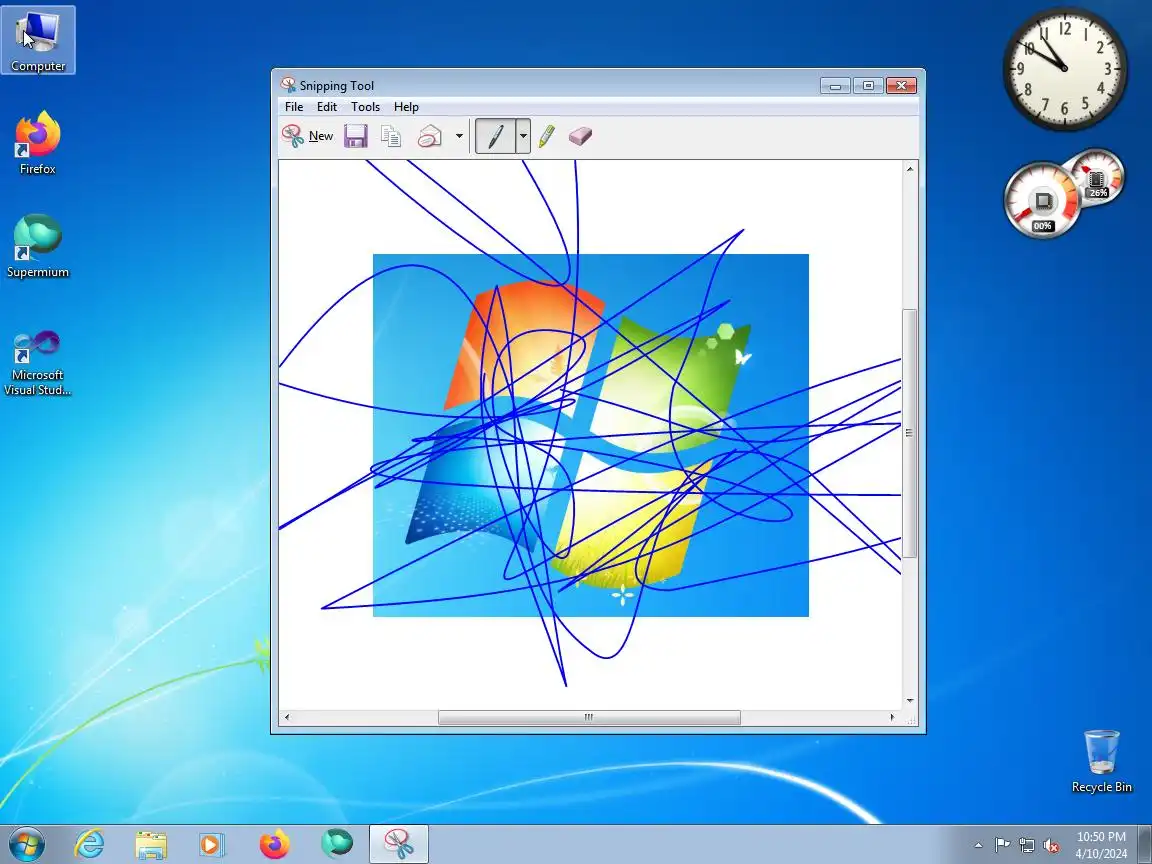This screenshot has height=864, width=1152.
Task: Click Snipping Tool taskbar button
Action: [398, 844]
